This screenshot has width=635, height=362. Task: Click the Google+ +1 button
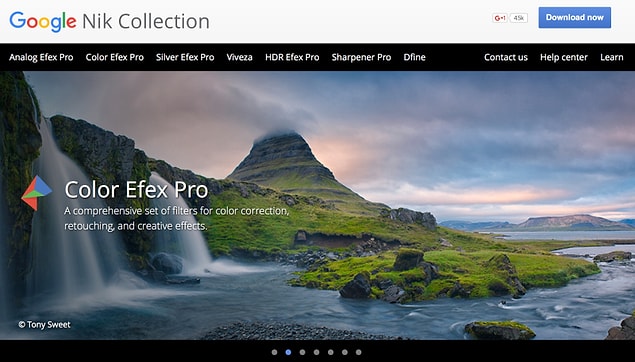coord(500,18)
